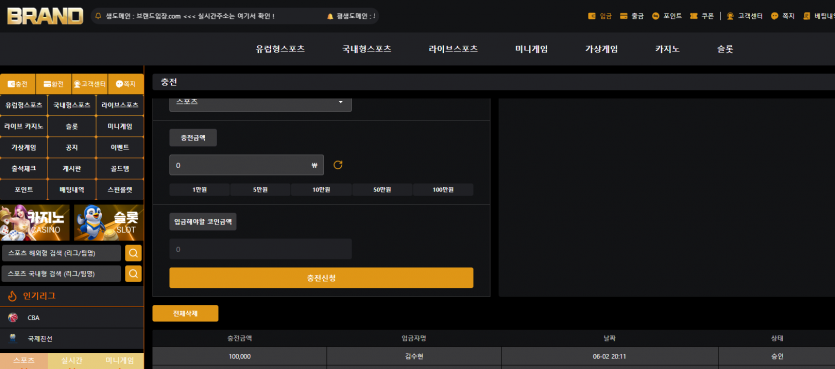Open 출석체크 in the sidebar grid
The height and width of the screenshot is (369, 835).
point(24,168)
